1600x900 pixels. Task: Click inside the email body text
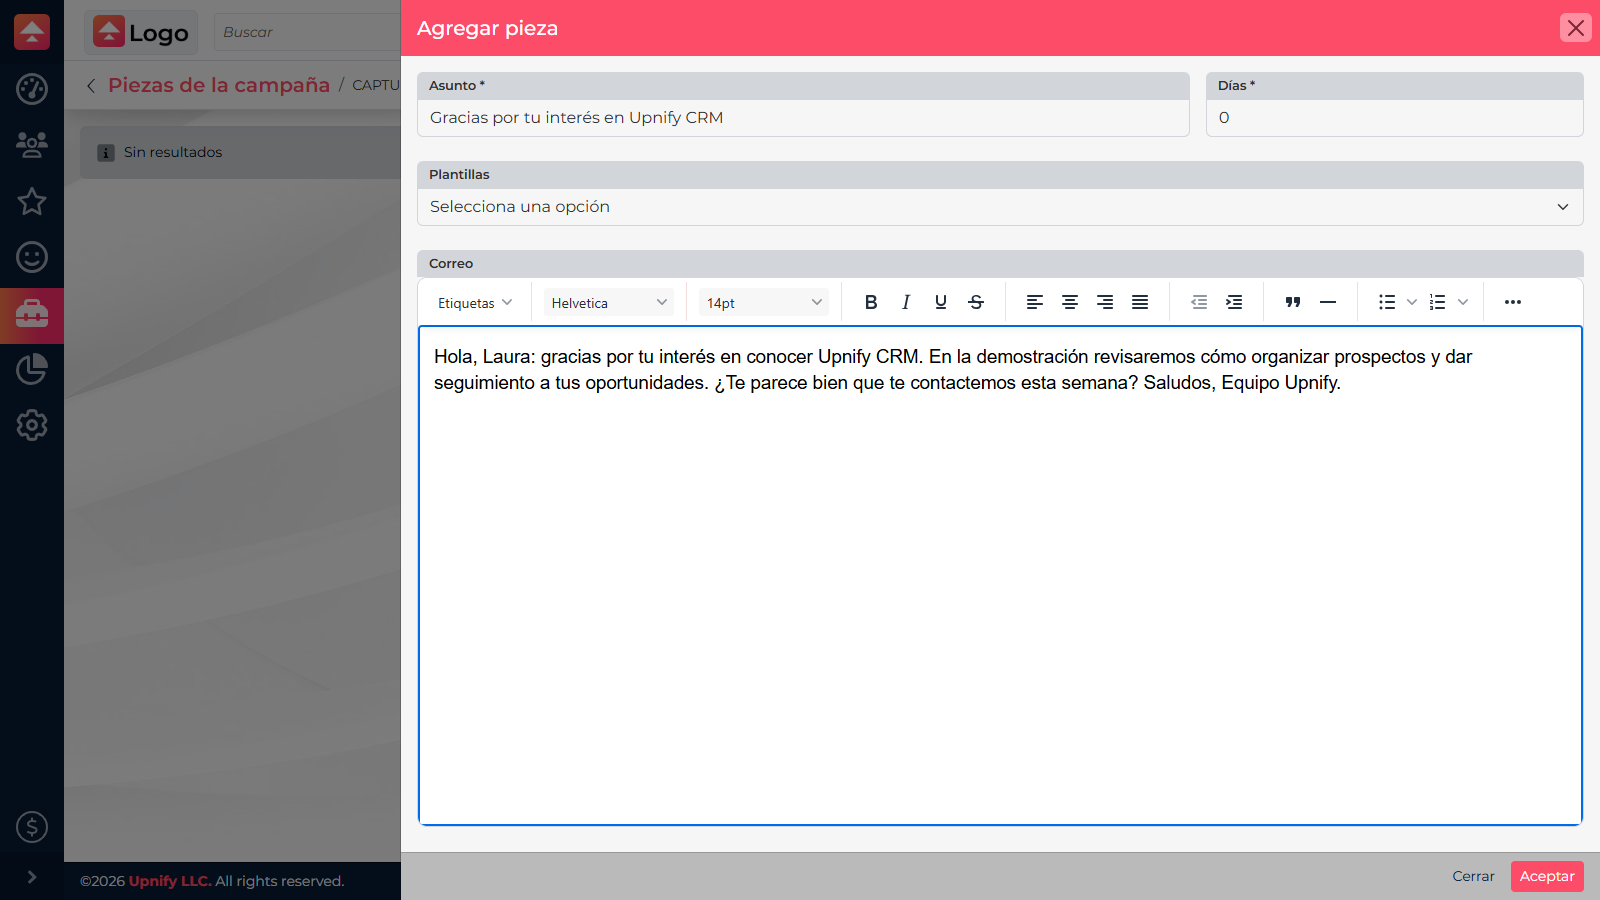coord(1000,575)
